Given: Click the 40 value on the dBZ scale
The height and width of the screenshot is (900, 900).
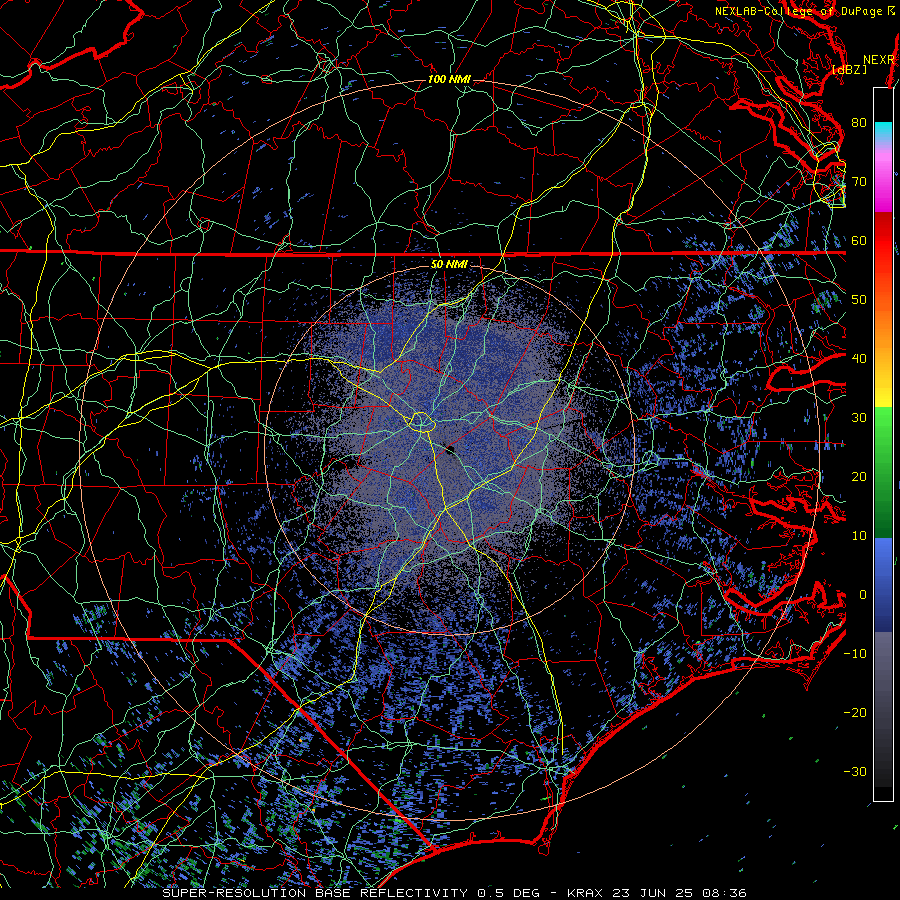Looking at the screenshot, I should click(859, 359).
